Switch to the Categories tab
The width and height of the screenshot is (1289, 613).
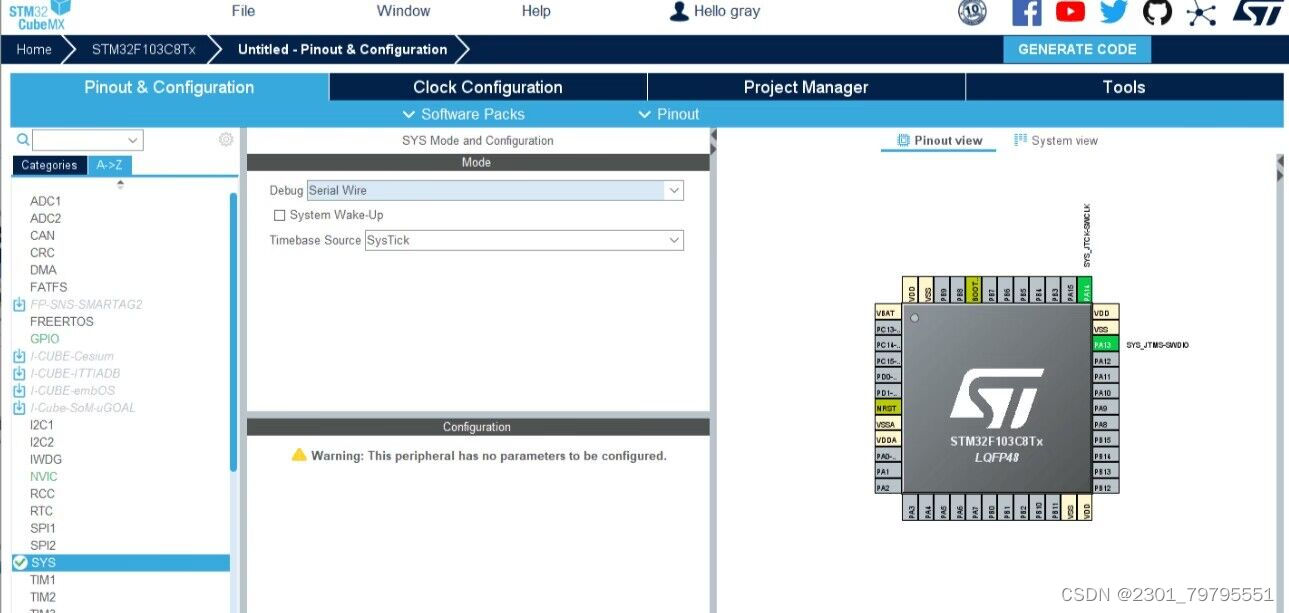click(49, 165)
